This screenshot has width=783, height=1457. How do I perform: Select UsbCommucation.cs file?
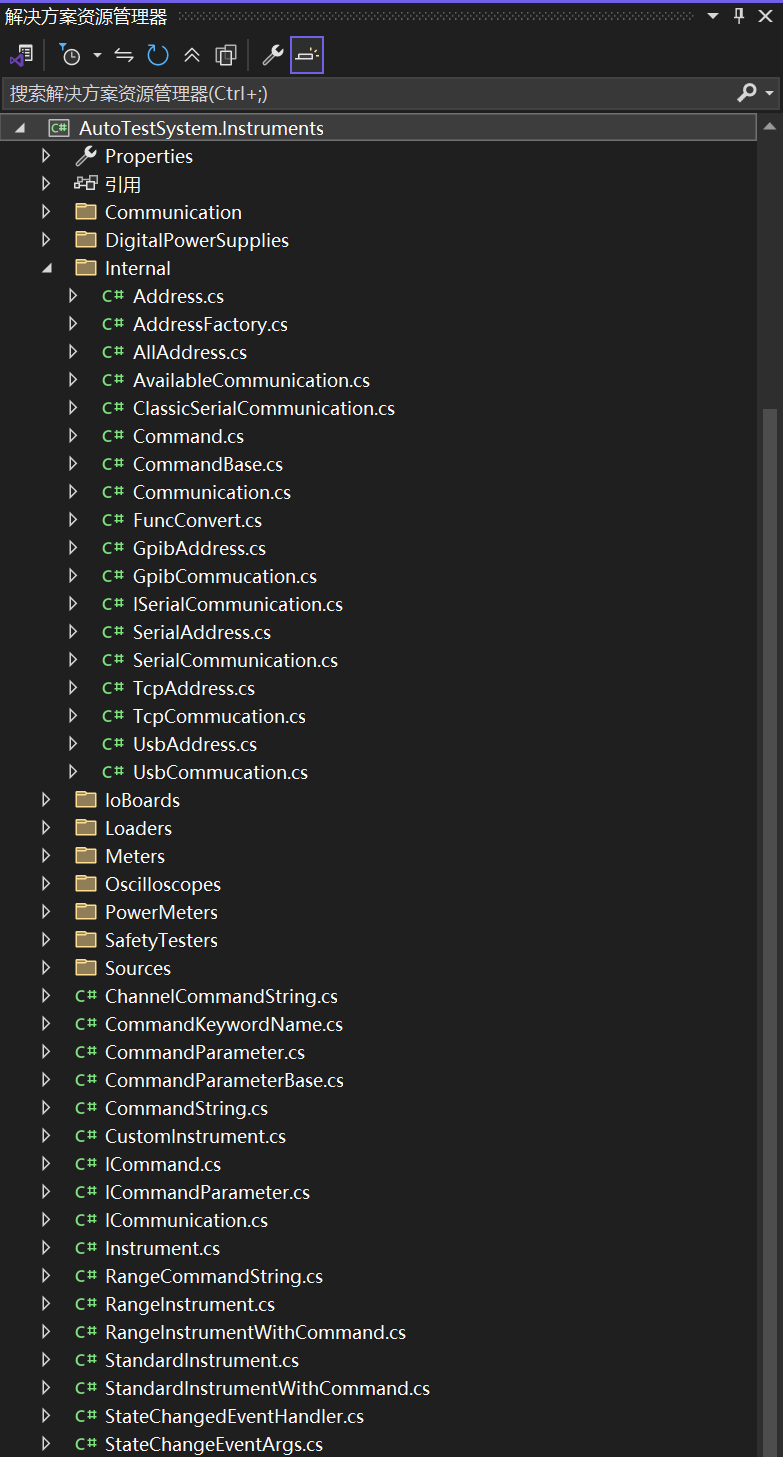pyautogui.click(x=220, y=772)
